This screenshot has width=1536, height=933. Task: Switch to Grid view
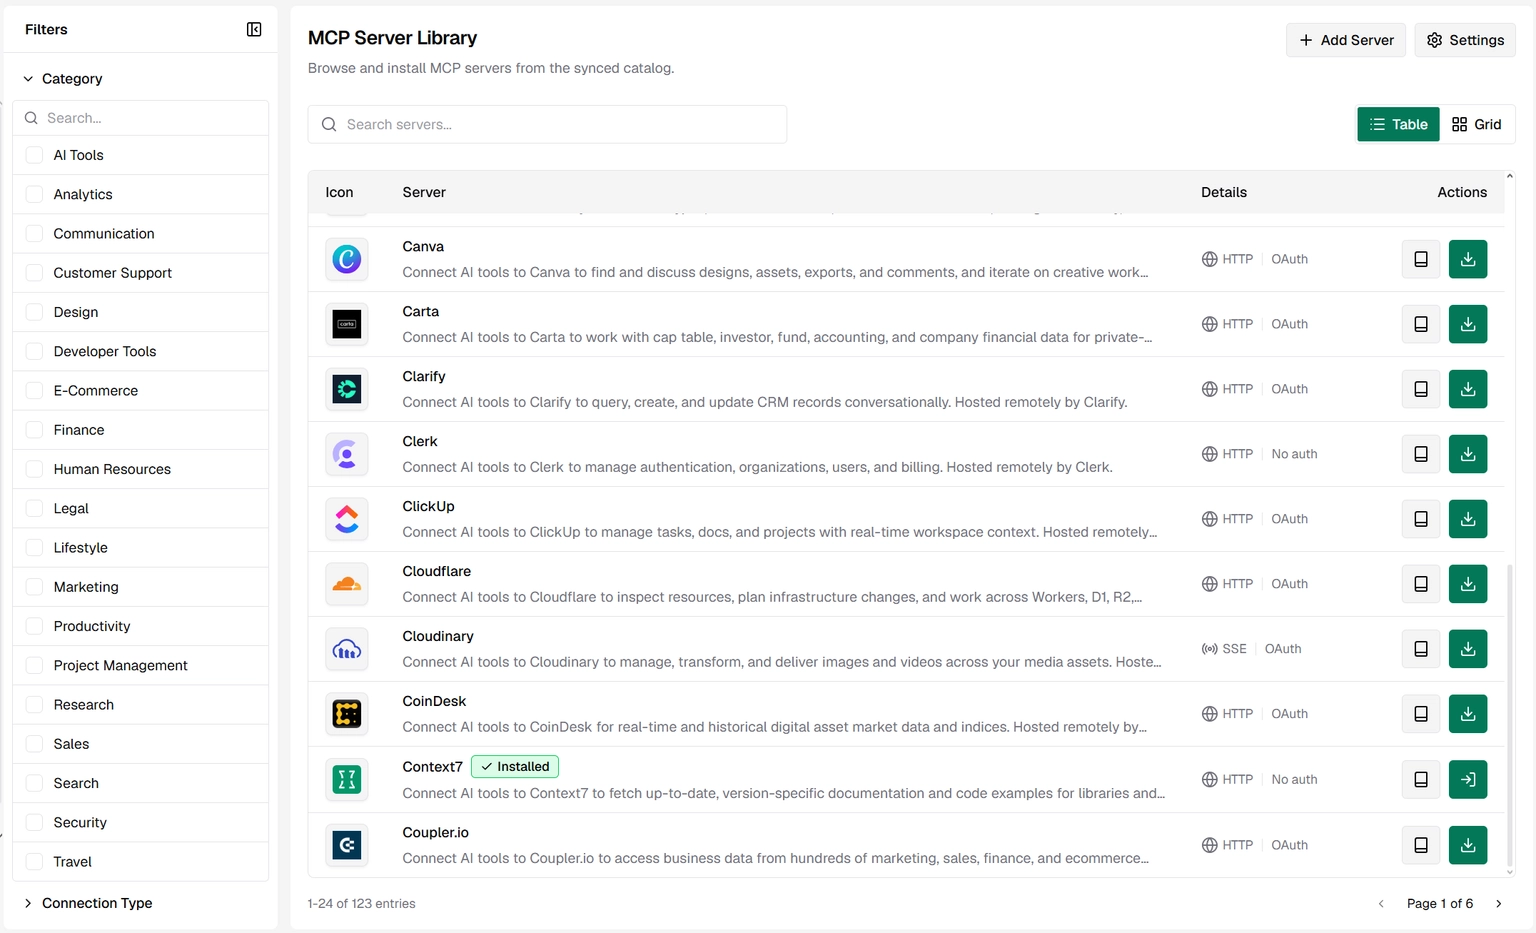point(1476,124)
